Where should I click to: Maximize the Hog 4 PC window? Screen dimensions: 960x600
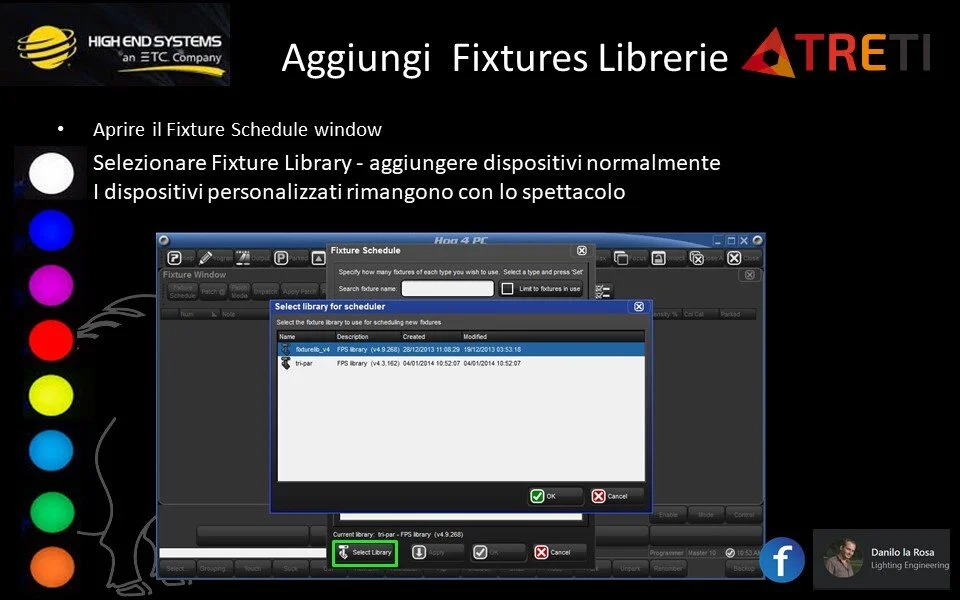tap(731, 241)
